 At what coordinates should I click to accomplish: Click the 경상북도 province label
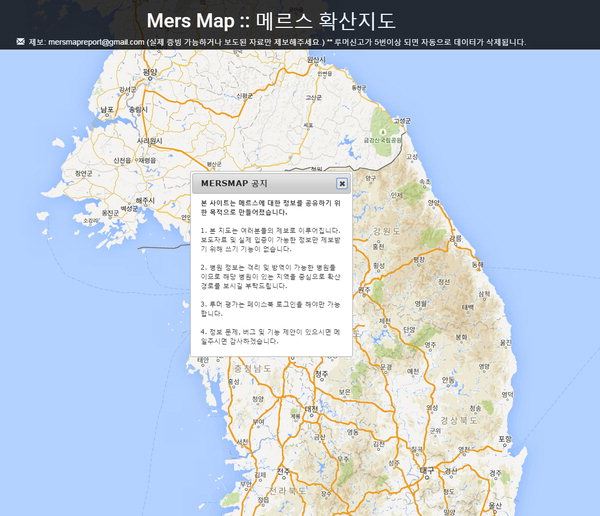(459, 420)
